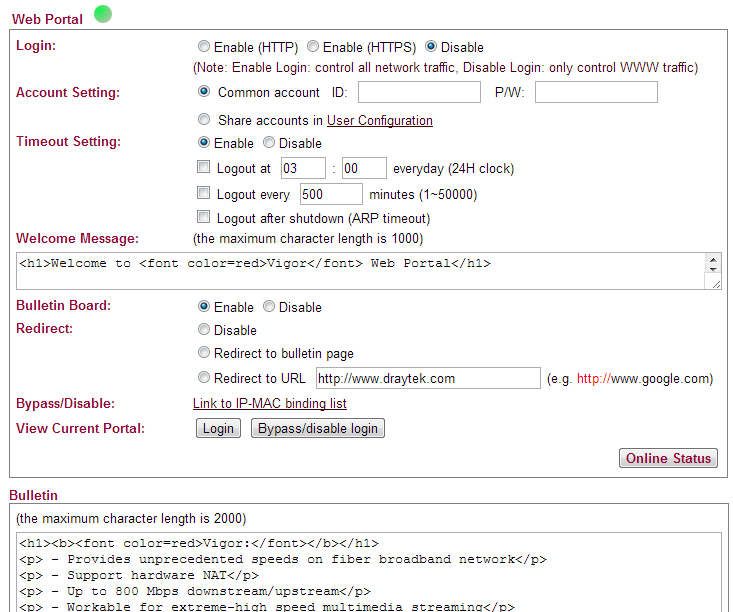The height and width of the screenshot is (612, 733).
Task: Choose Share accounts in User Configuration radio
Action: [204, 119]
